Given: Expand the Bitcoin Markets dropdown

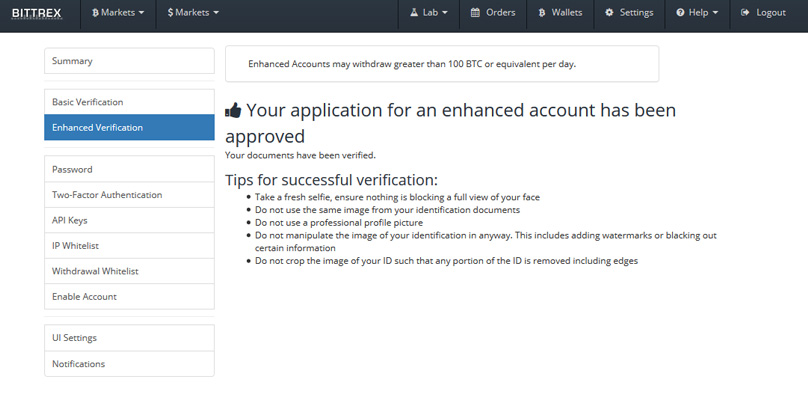Looking at the screenshot, I should coord(118,13).
